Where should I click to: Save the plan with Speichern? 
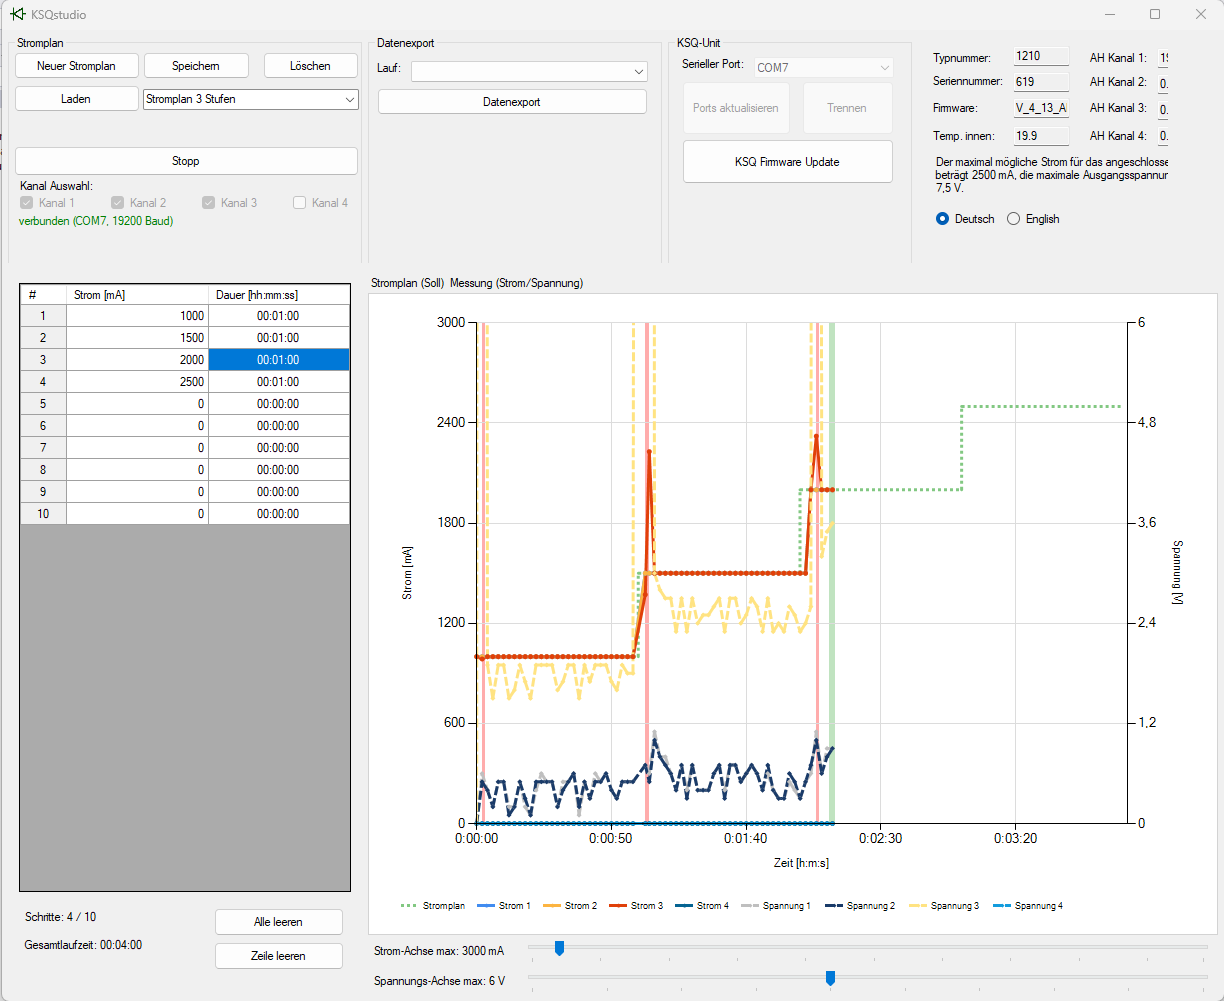[196, 66]
